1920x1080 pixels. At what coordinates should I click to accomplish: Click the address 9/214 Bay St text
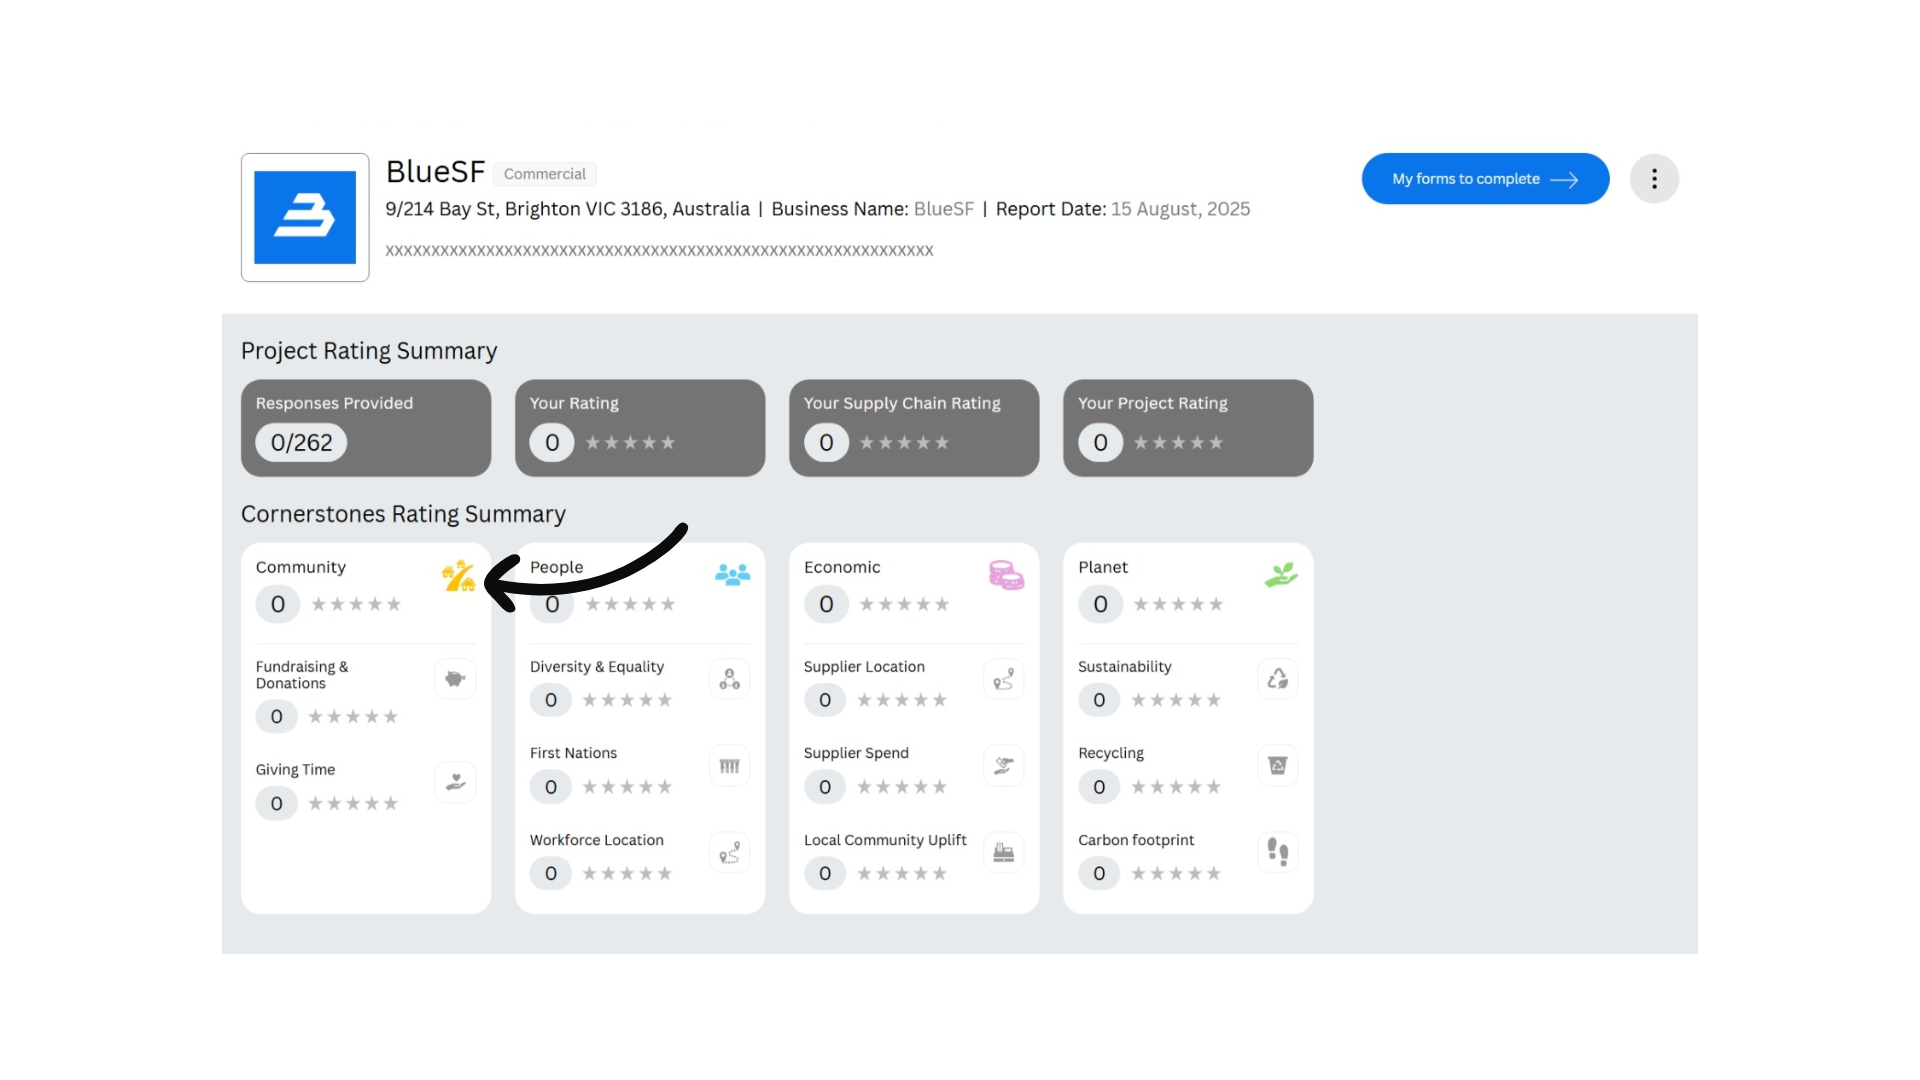[567, 209]
